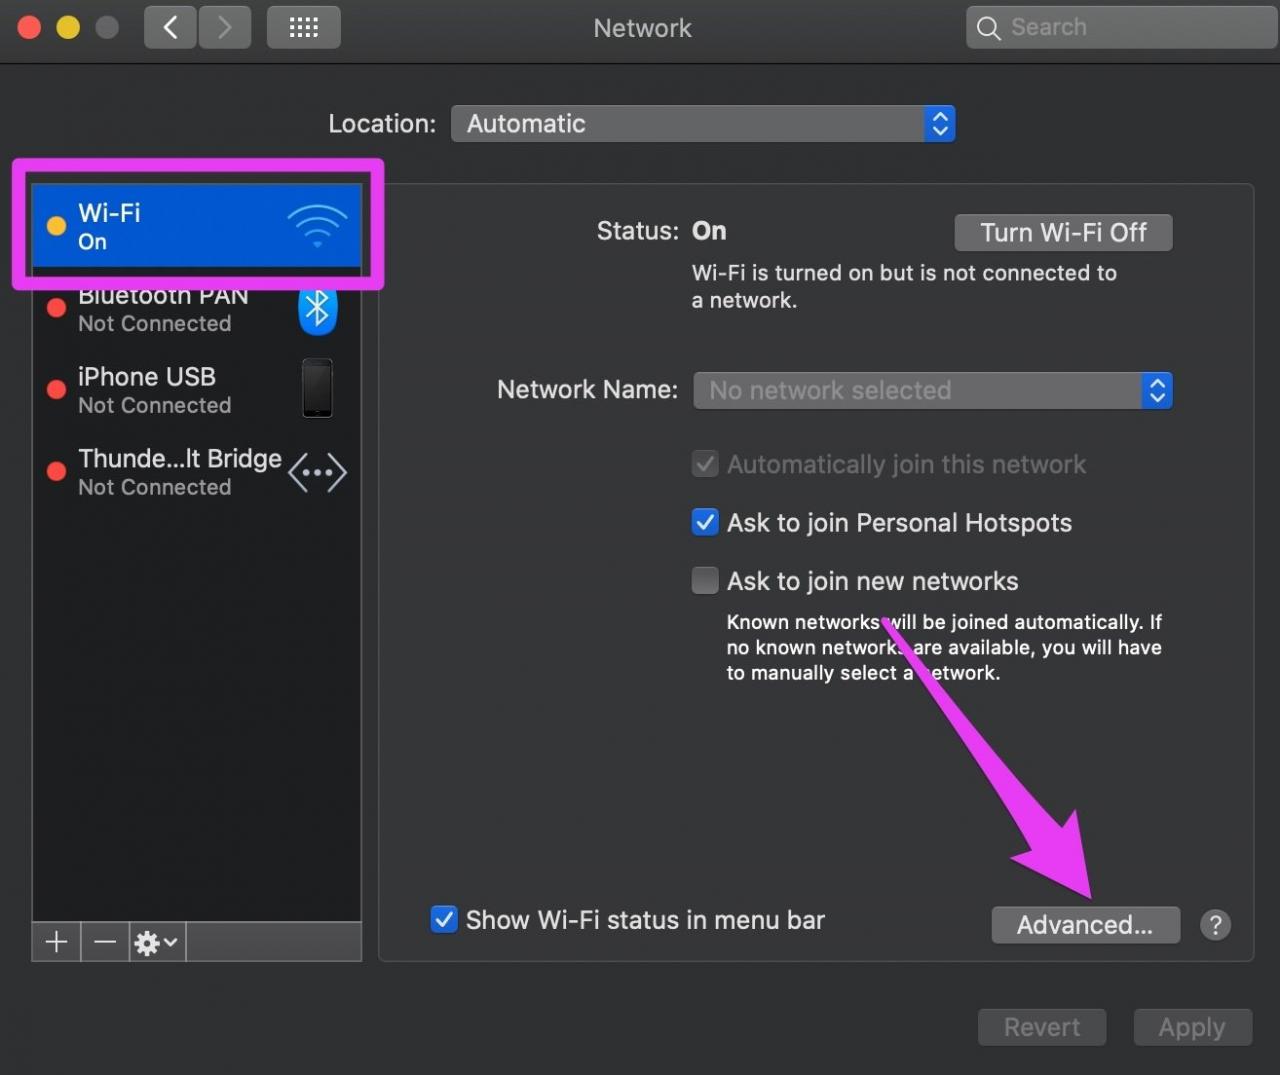The width and height of the screenshot is (1280, 1075).
Task: Click the iPhone USB device icon
Action: (x=317, y=388)
